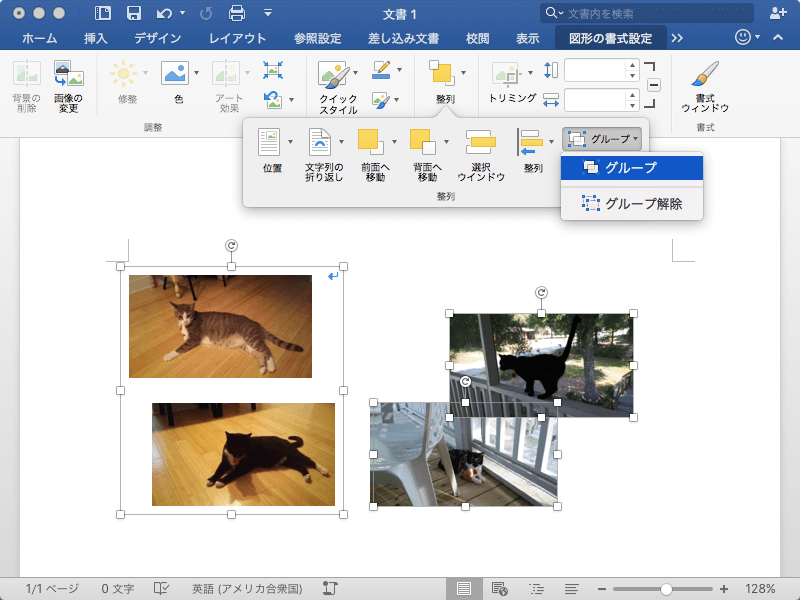Click the 整列 arrange ribbon button
The width and height of the screenshot is (800, 600).
click(442, 73)
